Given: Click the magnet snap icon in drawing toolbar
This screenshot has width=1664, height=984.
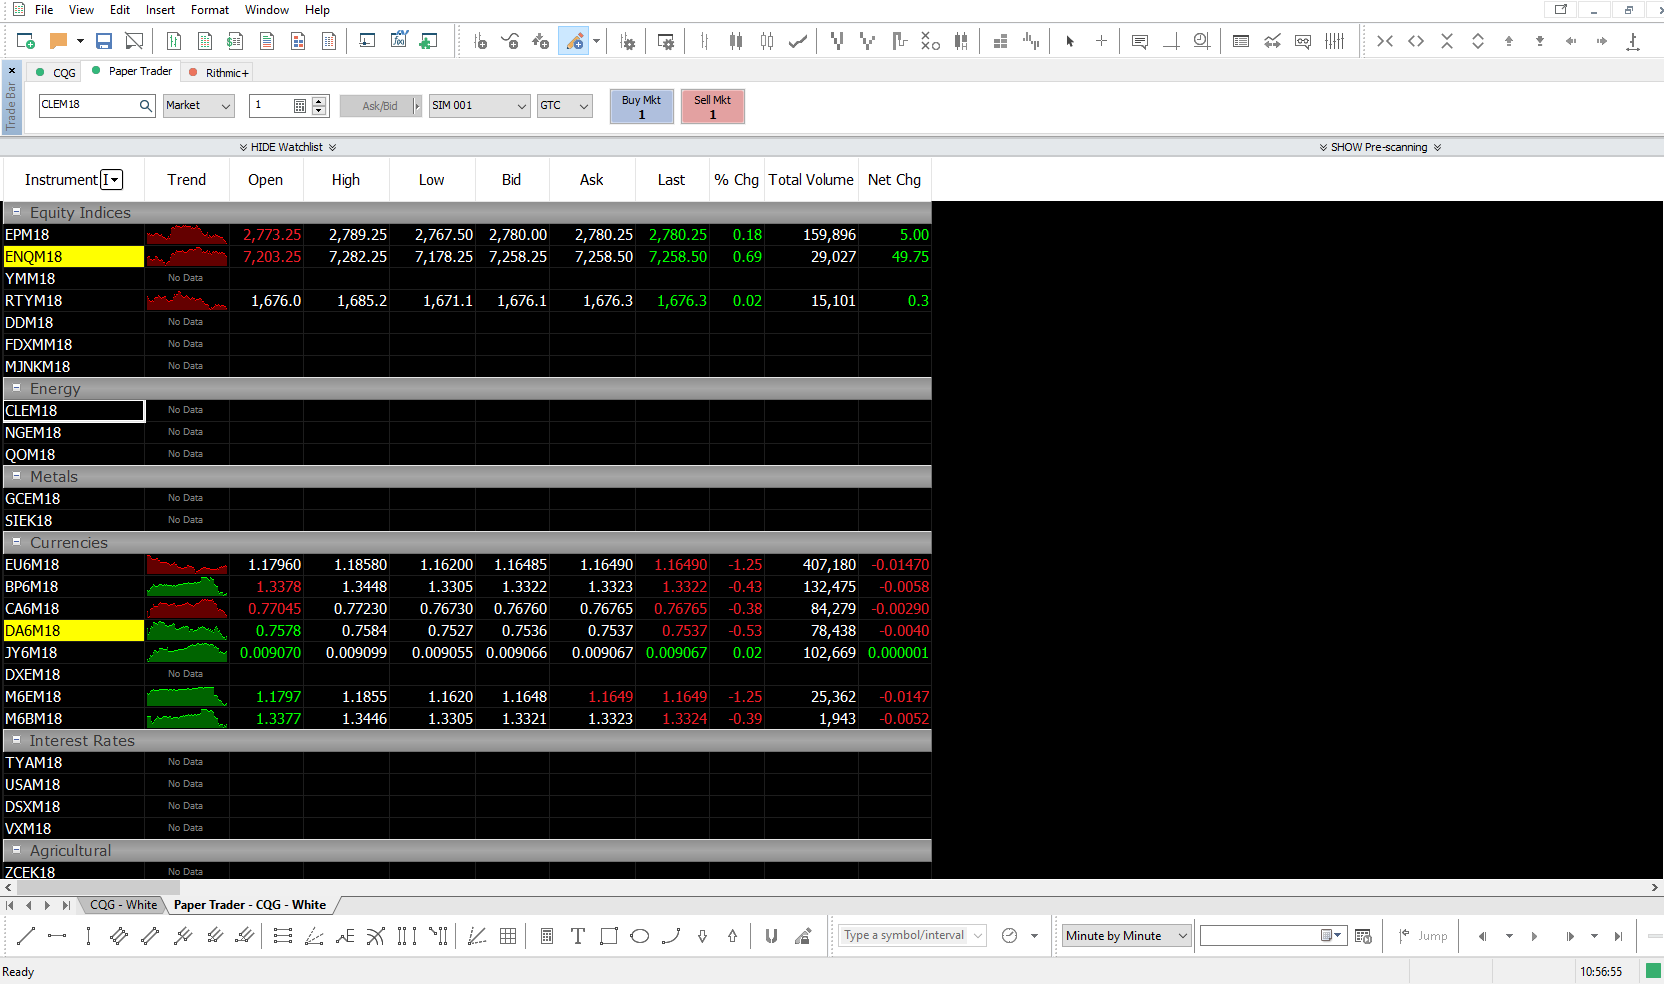Looking at the screenshot, I should 771,936.
